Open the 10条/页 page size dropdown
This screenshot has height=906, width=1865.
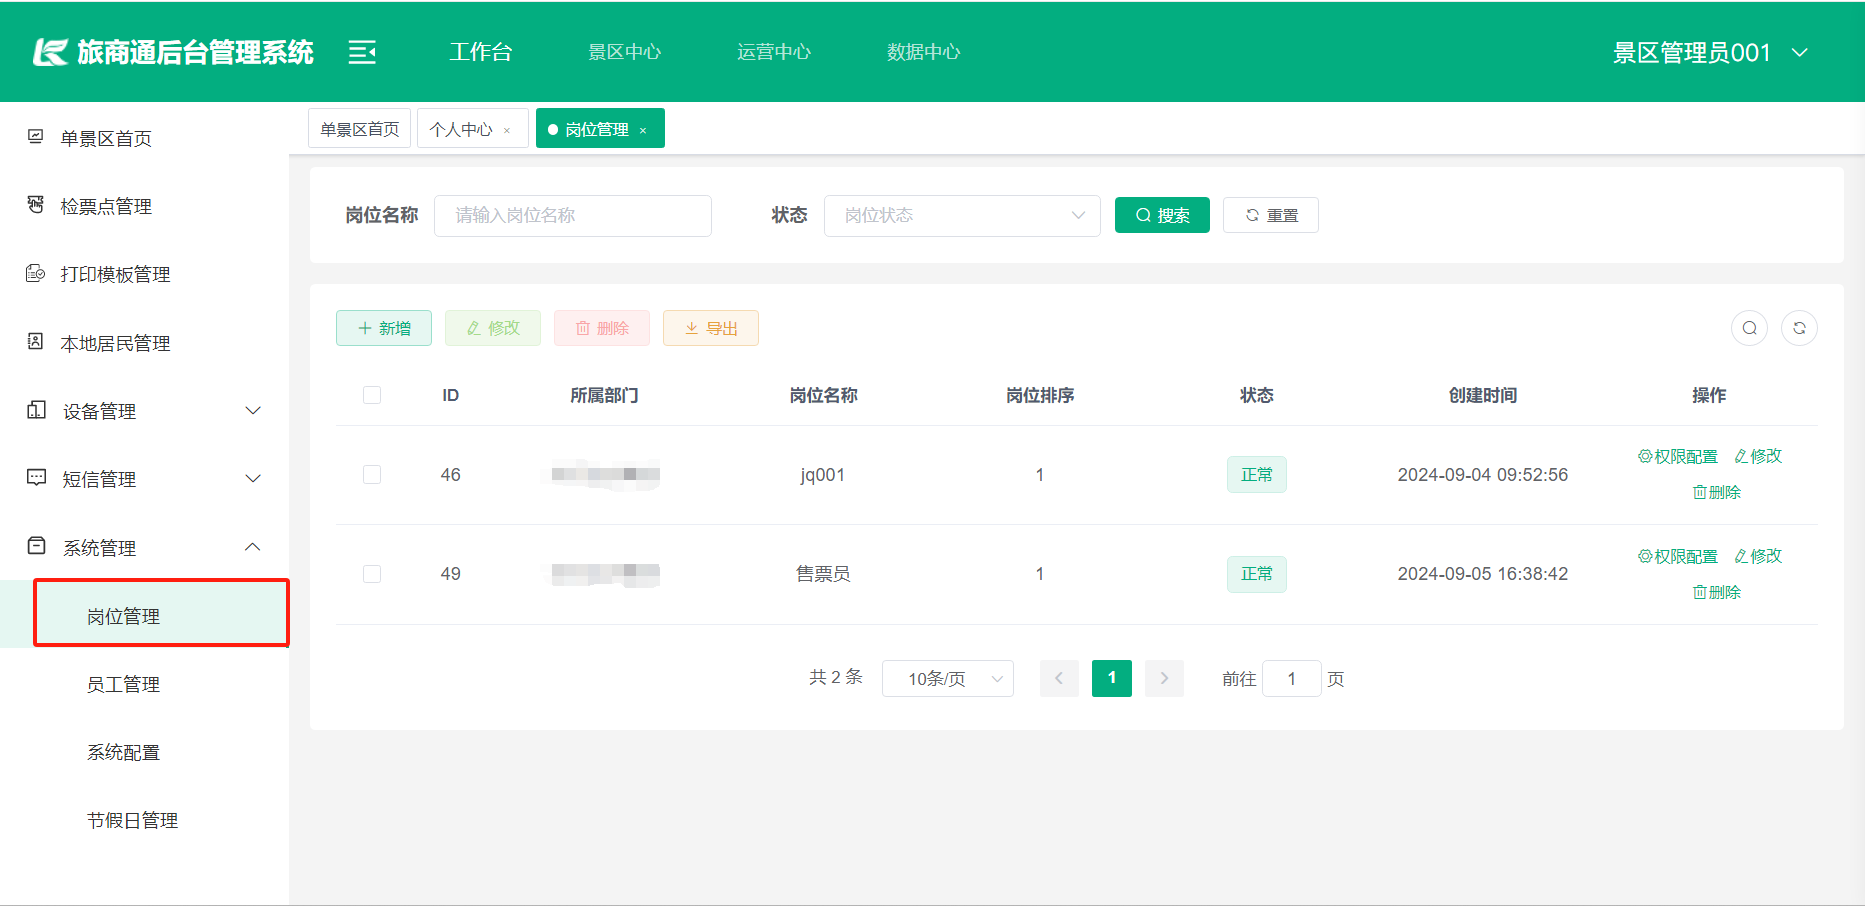pos(947,678)
